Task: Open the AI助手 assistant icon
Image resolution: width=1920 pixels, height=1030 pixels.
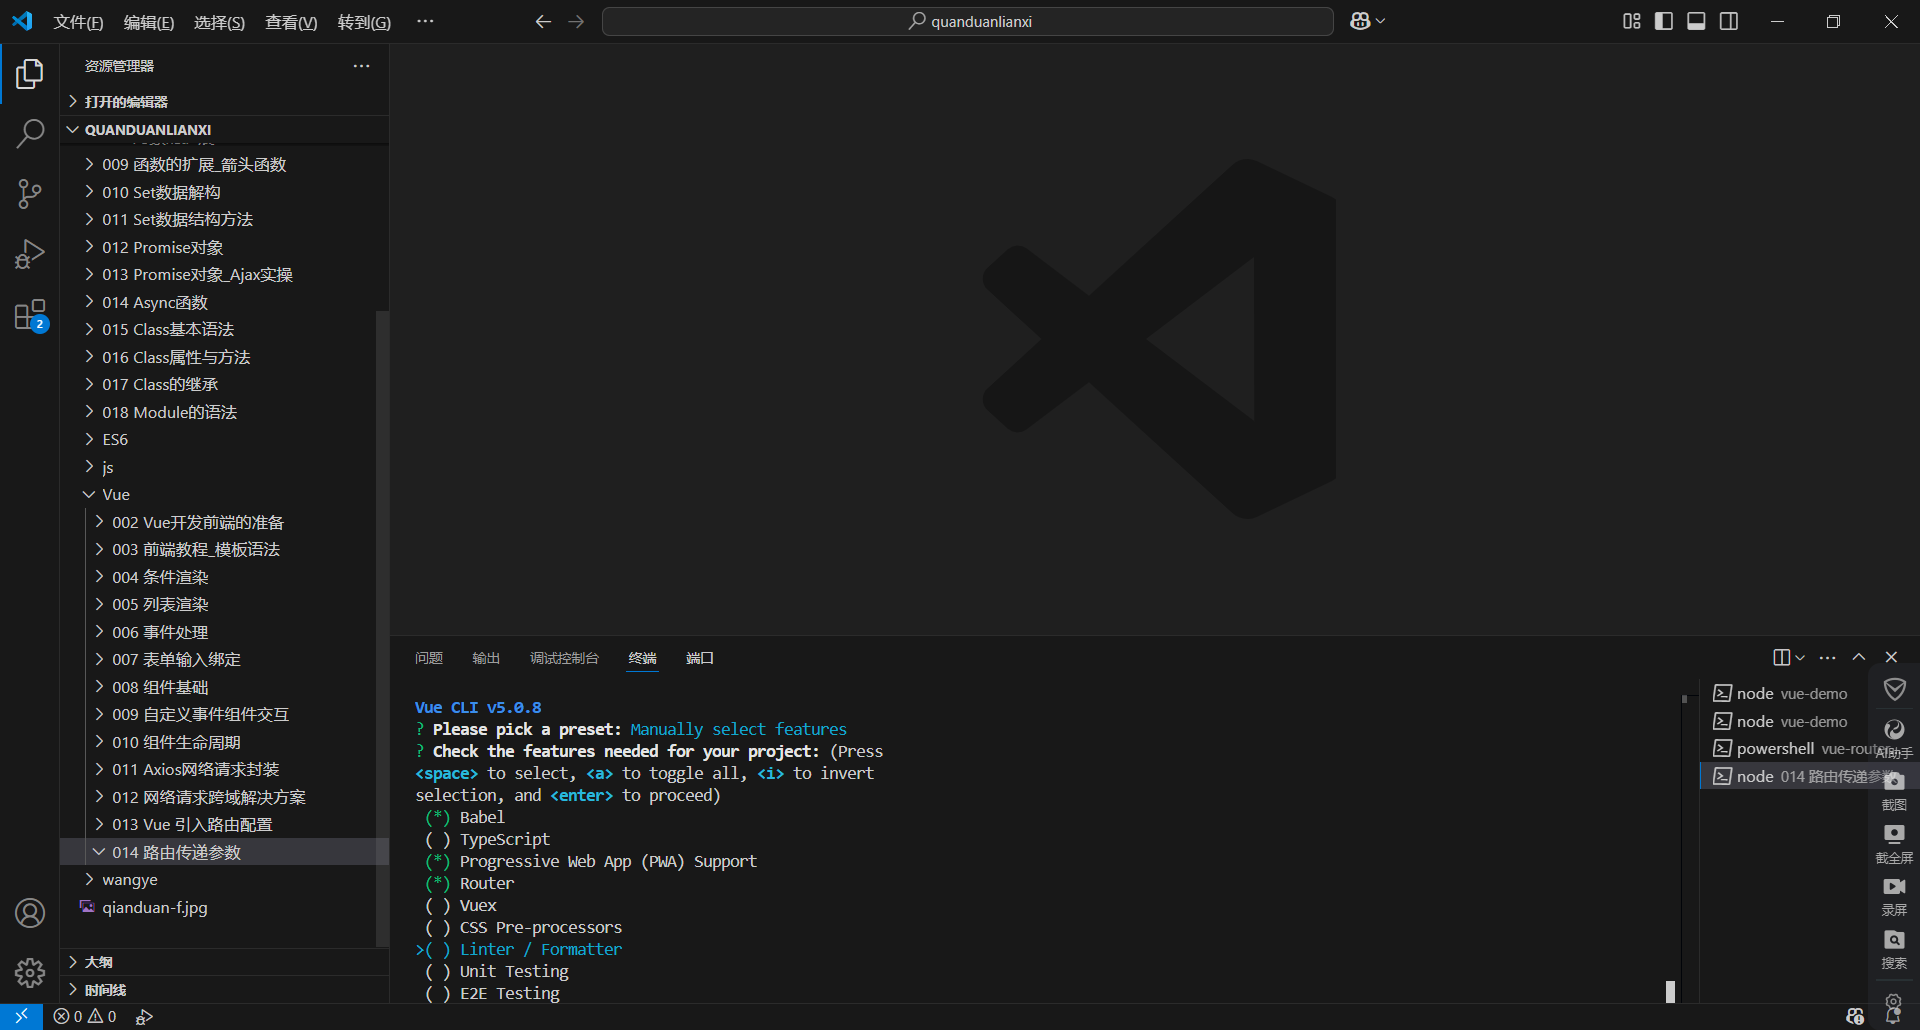Action: point(1894,738)
